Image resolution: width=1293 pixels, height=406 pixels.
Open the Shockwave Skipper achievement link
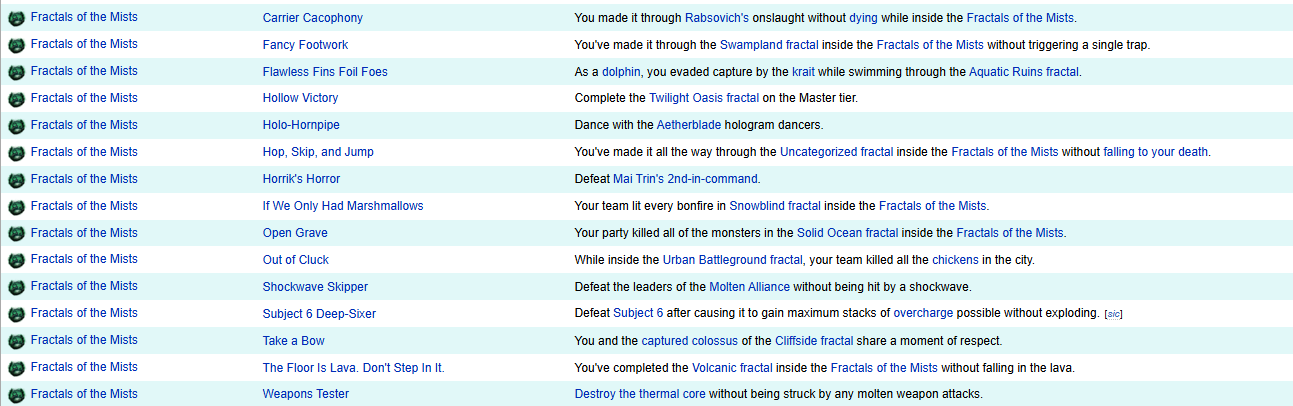(x=315, y=286)
